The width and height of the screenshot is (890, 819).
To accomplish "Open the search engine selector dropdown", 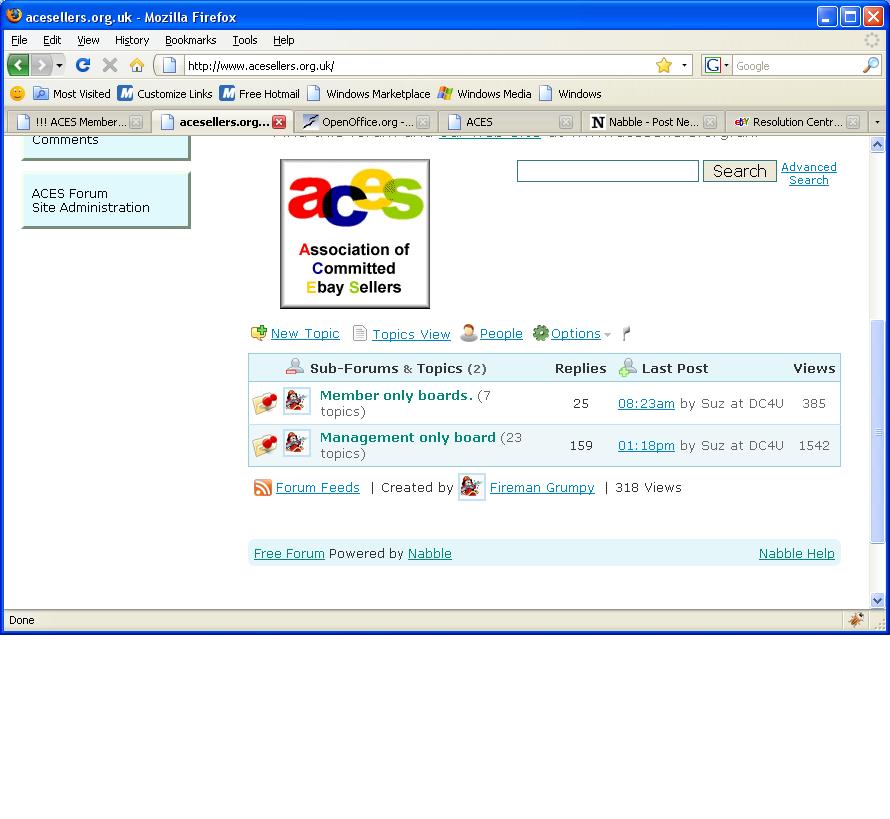I will tap(716, 65).
